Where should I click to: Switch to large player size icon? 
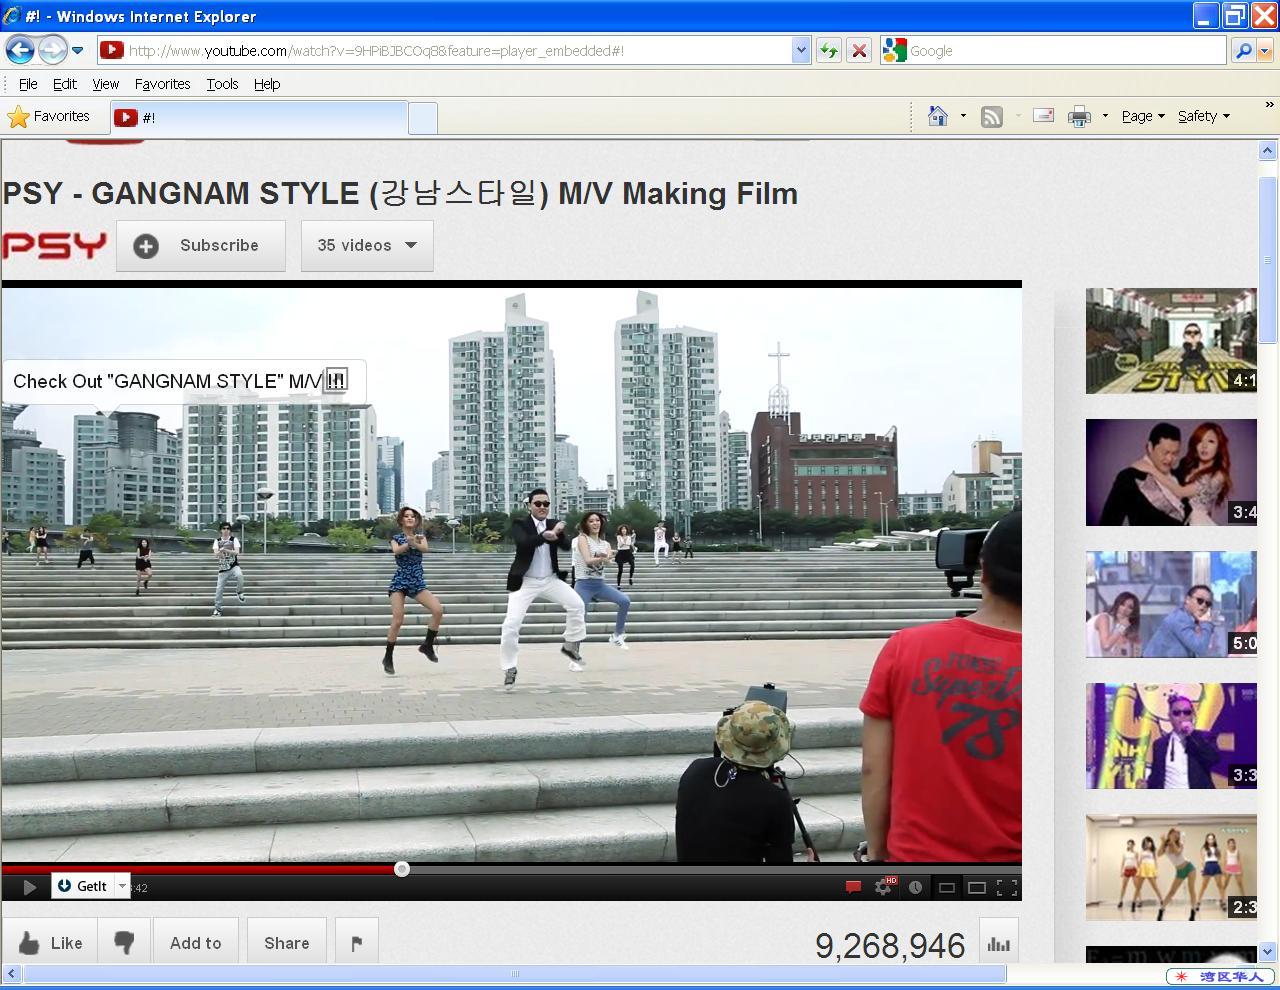pos(977,887)
